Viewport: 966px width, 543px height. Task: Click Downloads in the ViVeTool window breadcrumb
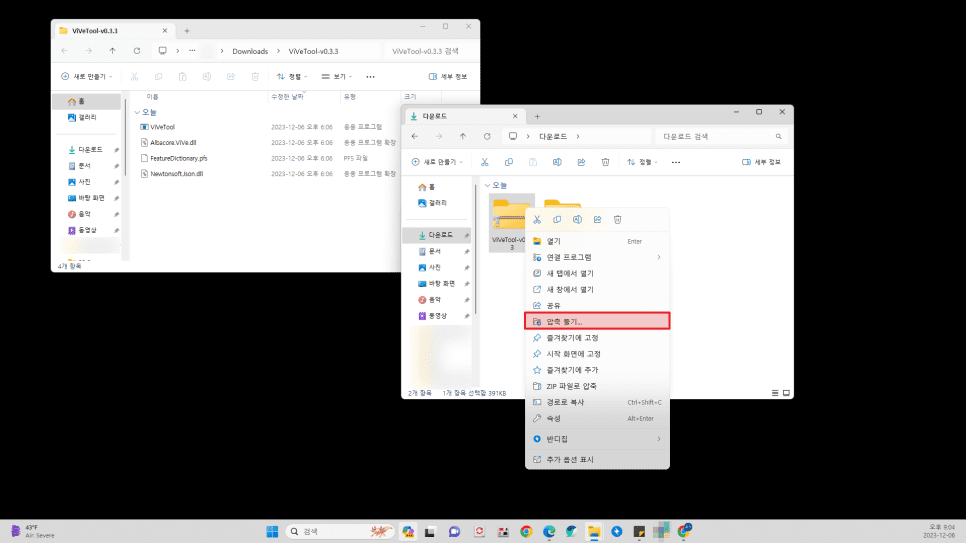250,51
